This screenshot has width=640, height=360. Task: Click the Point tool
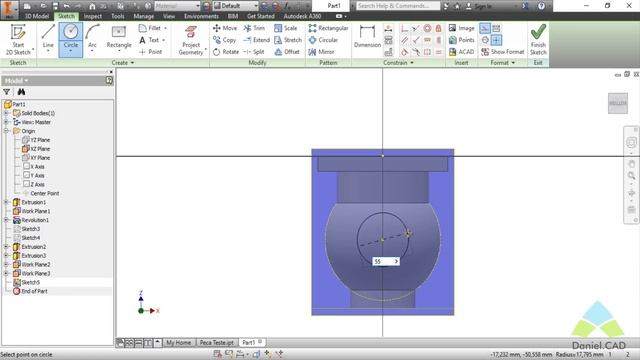pos(151,52)
